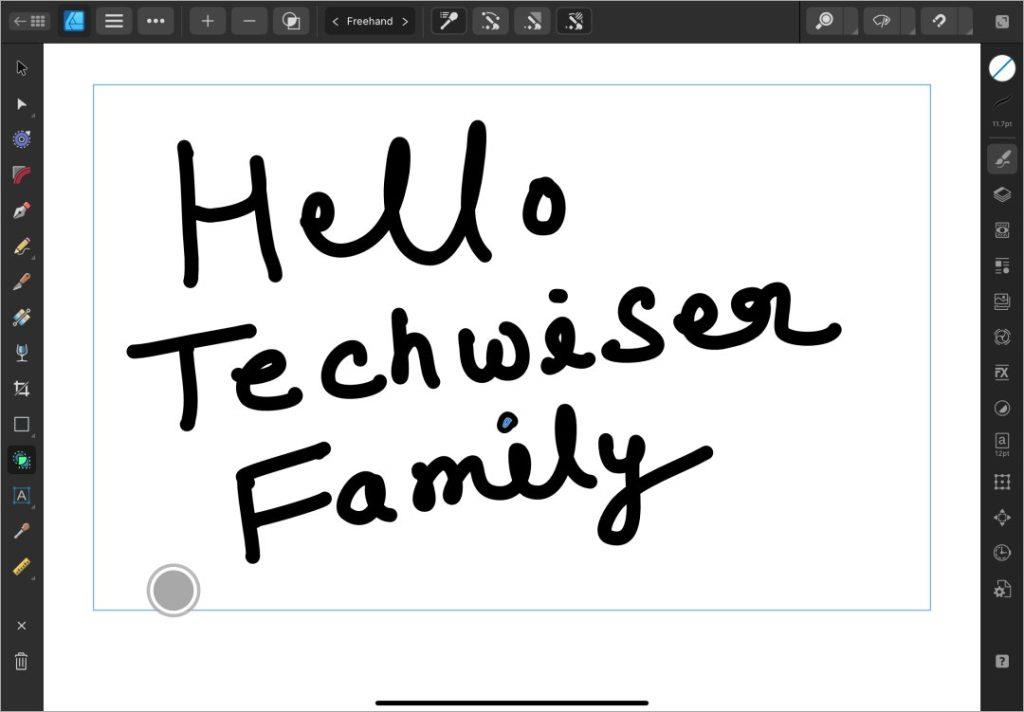The image size is (1024, 712).
Task: Click the left chevron beside Freehand
Action: [335, 22]
